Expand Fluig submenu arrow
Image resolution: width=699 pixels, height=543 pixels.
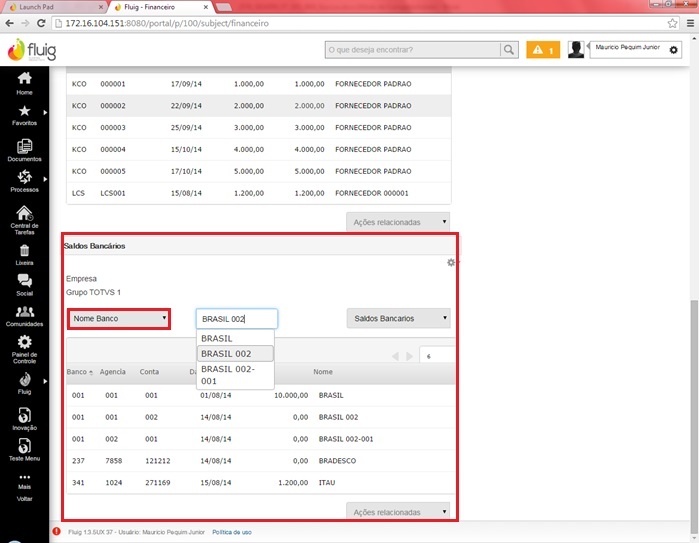(45, 381)
